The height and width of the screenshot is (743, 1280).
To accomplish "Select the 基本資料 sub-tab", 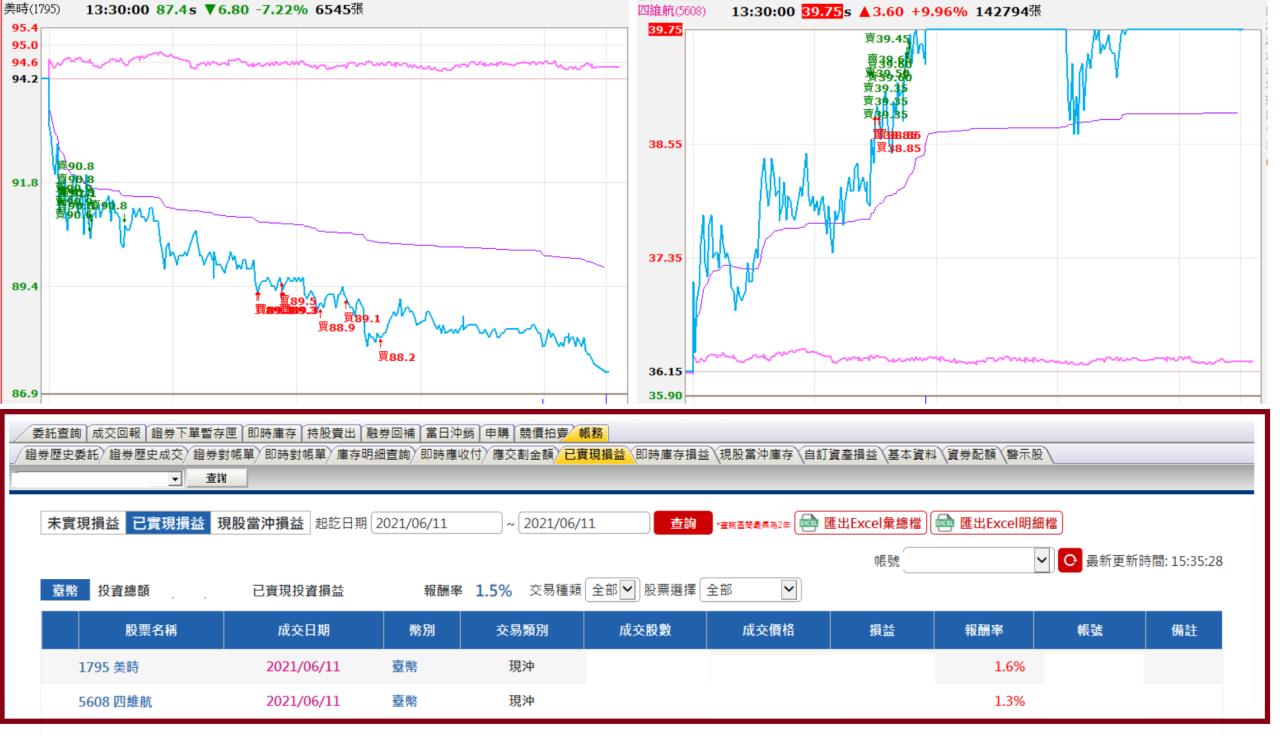I will point(914,455).
